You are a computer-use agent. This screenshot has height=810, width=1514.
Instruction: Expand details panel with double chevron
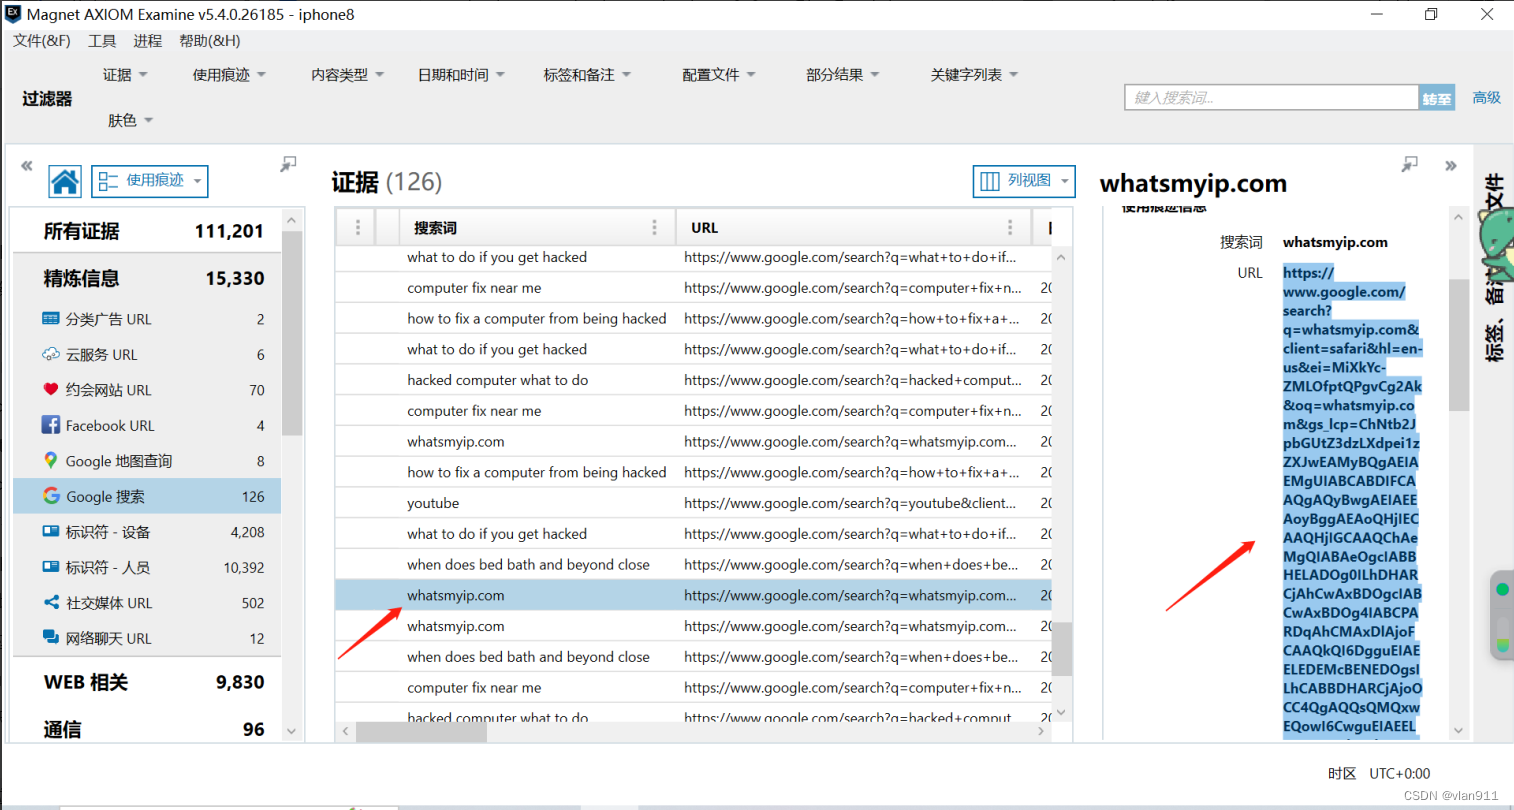tap(1451, 166)
